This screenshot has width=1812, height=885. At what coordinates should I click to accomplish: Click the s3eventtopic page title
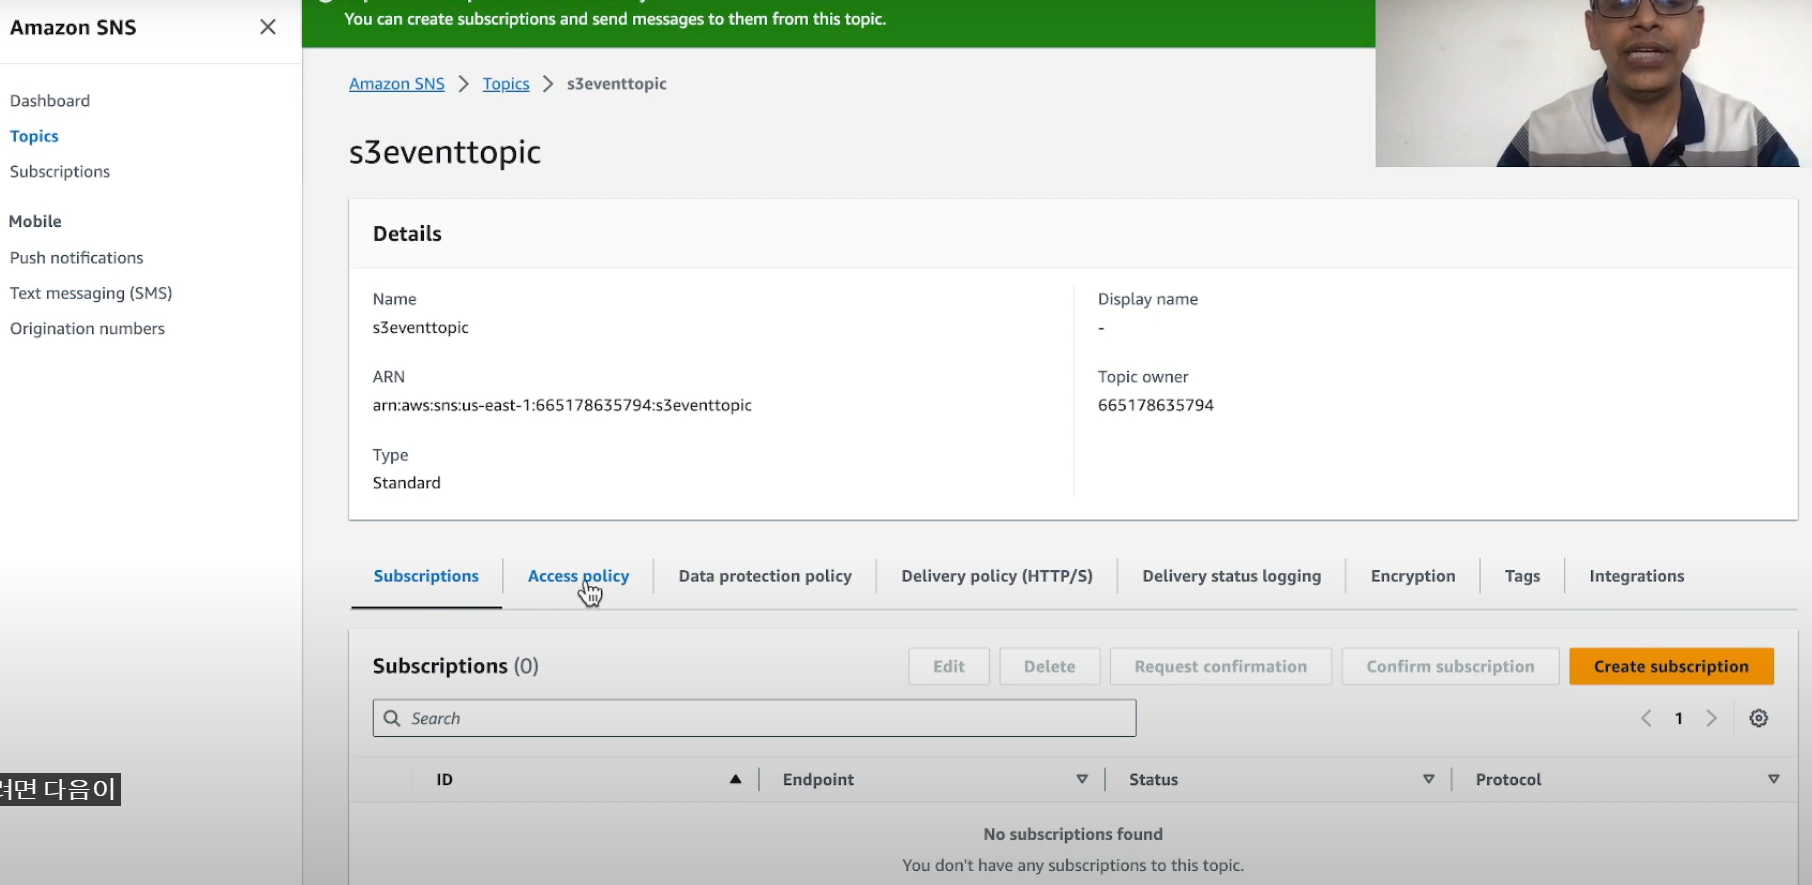[x=445, y=152]
